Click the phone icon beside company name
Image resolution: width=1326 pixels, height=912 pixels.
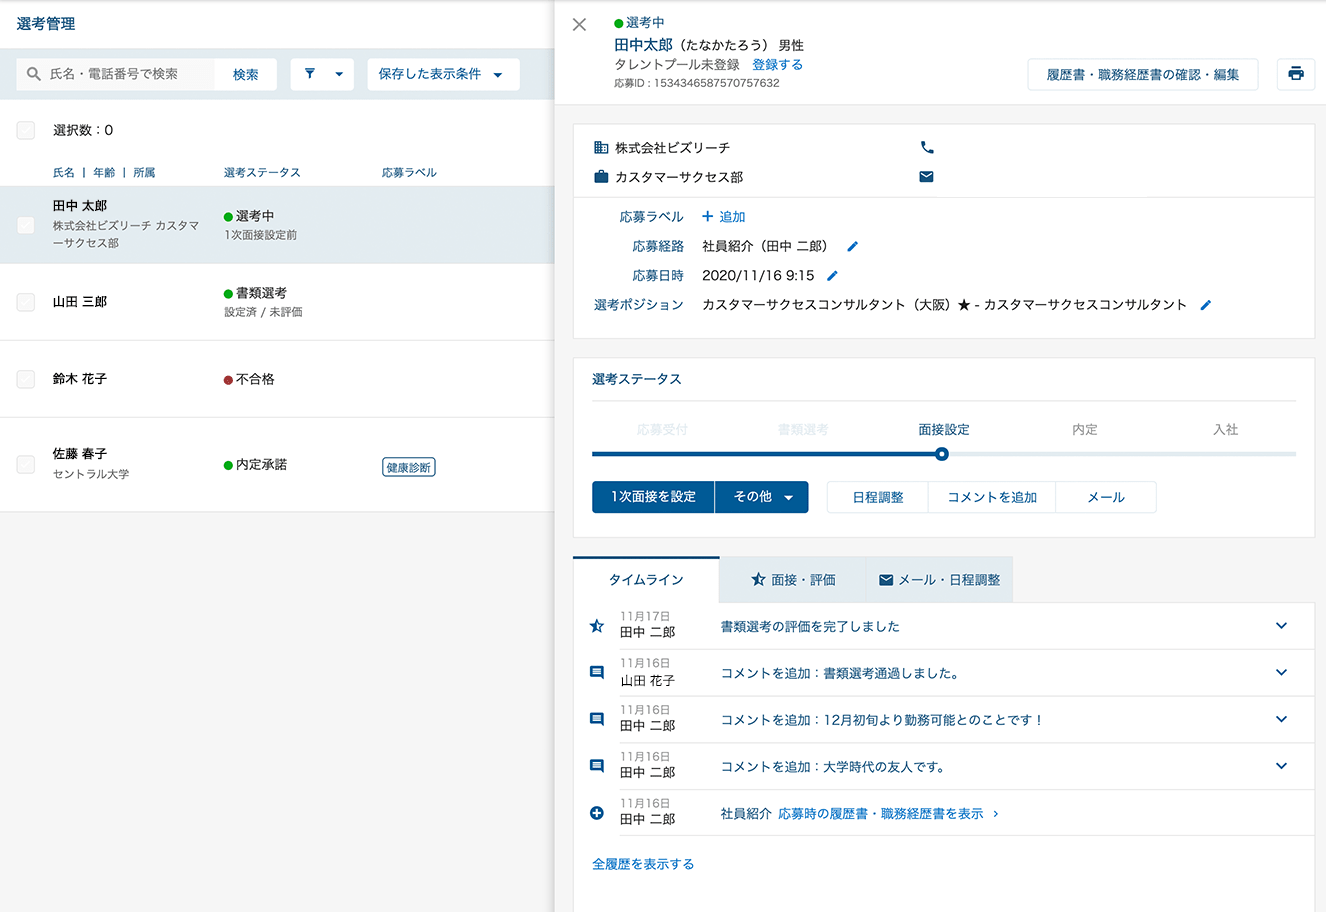[x=926, y=148]
